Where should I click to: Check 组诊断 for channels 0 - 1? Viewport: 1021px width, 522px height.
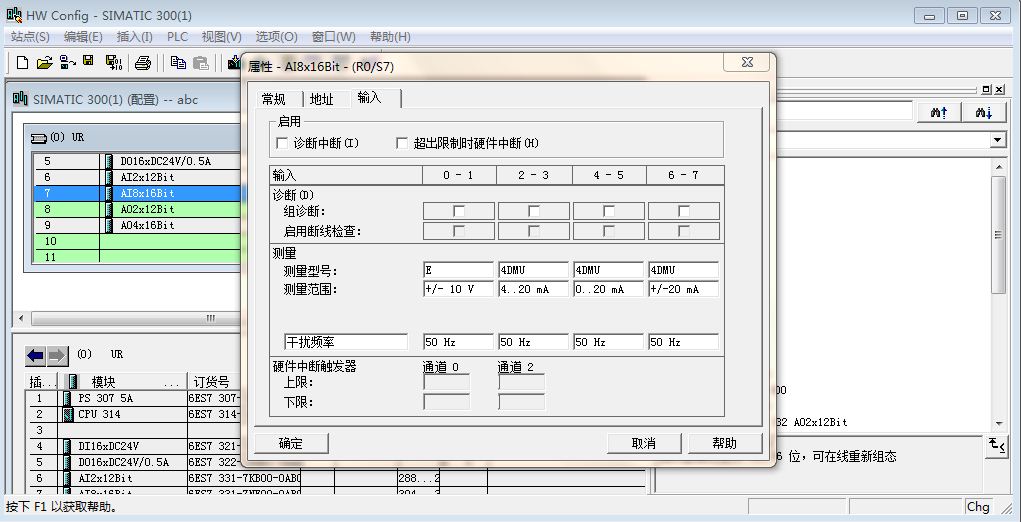(459, 211)
